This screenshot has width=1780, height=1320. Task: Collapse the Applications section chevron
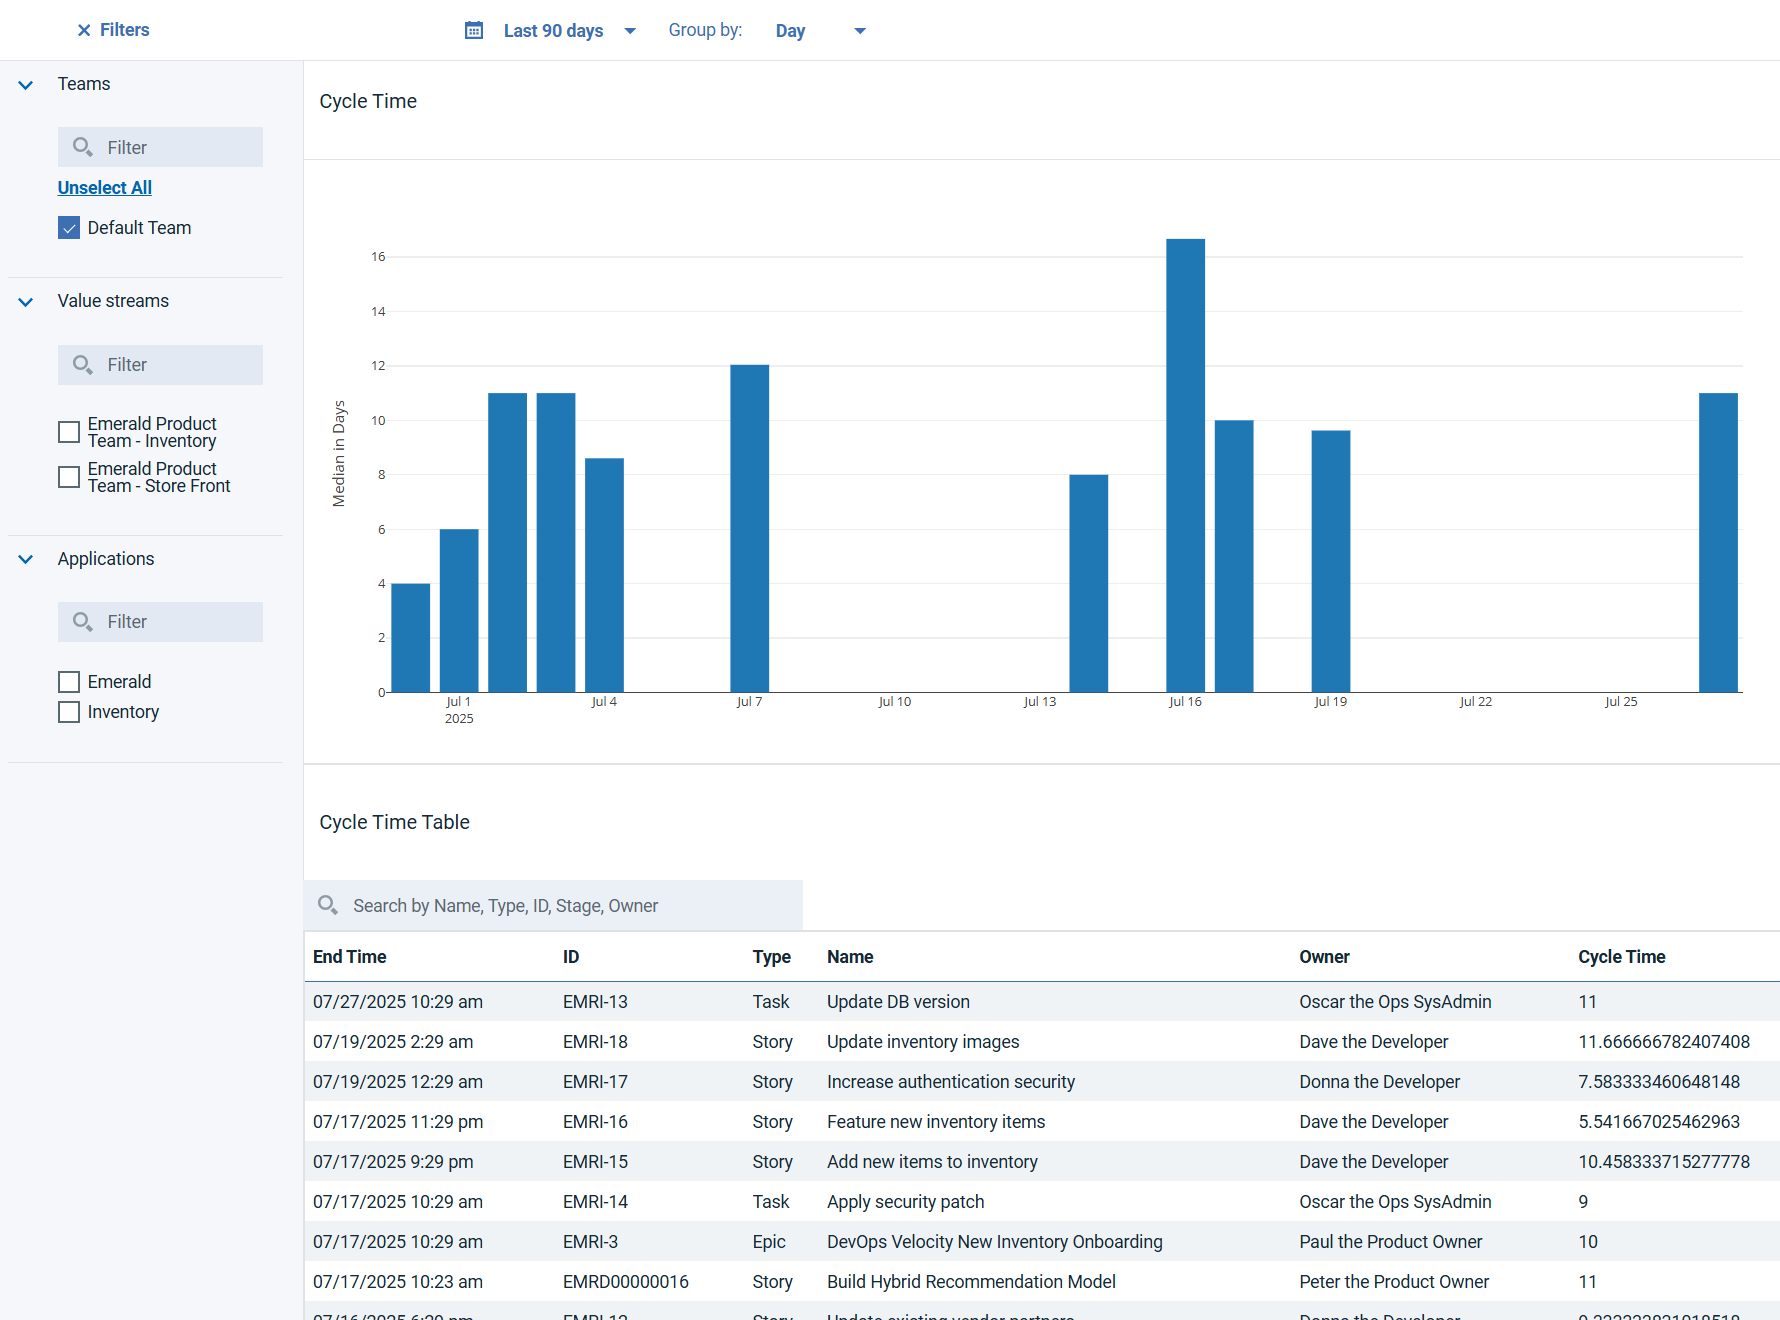coord(26,560)
